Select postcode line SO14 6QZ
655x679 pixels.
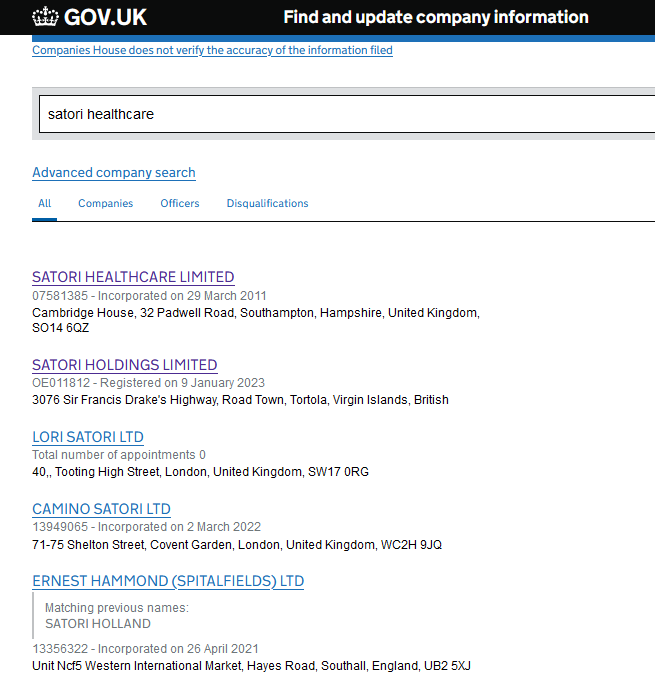click(61, 328)
